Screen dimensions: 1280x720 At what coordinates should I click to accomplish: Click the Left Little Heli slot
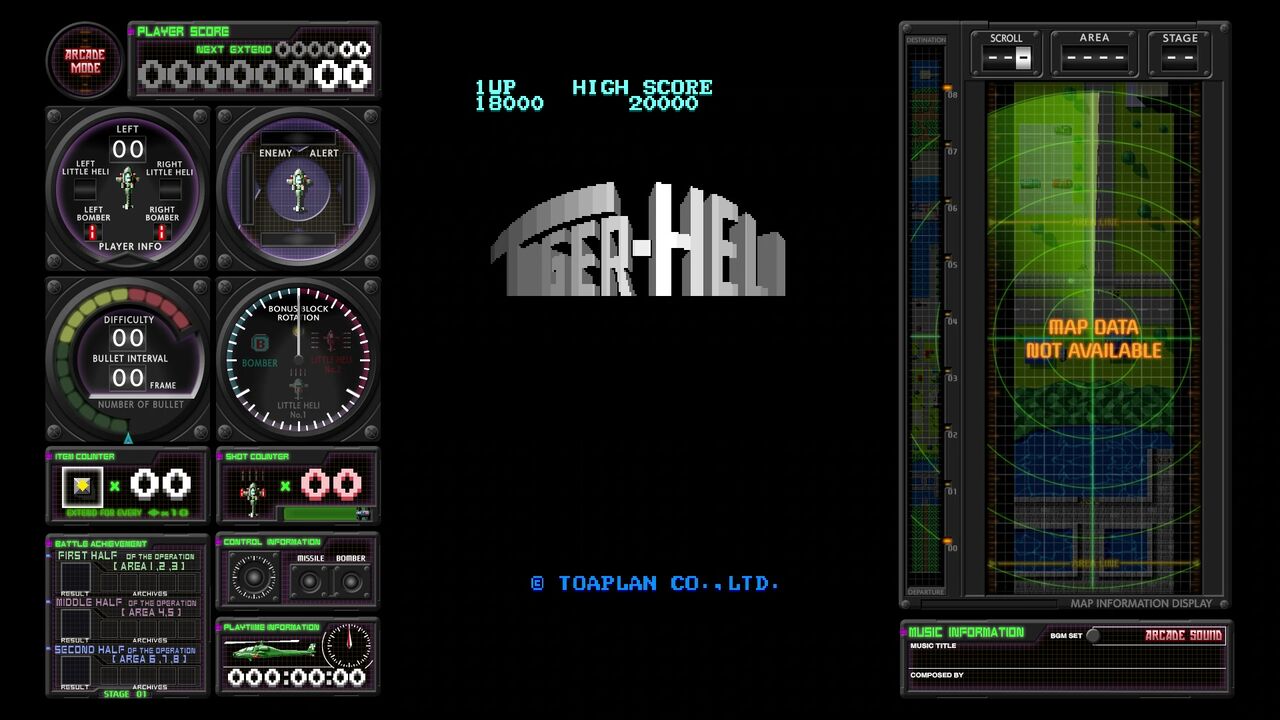point(87,189)
